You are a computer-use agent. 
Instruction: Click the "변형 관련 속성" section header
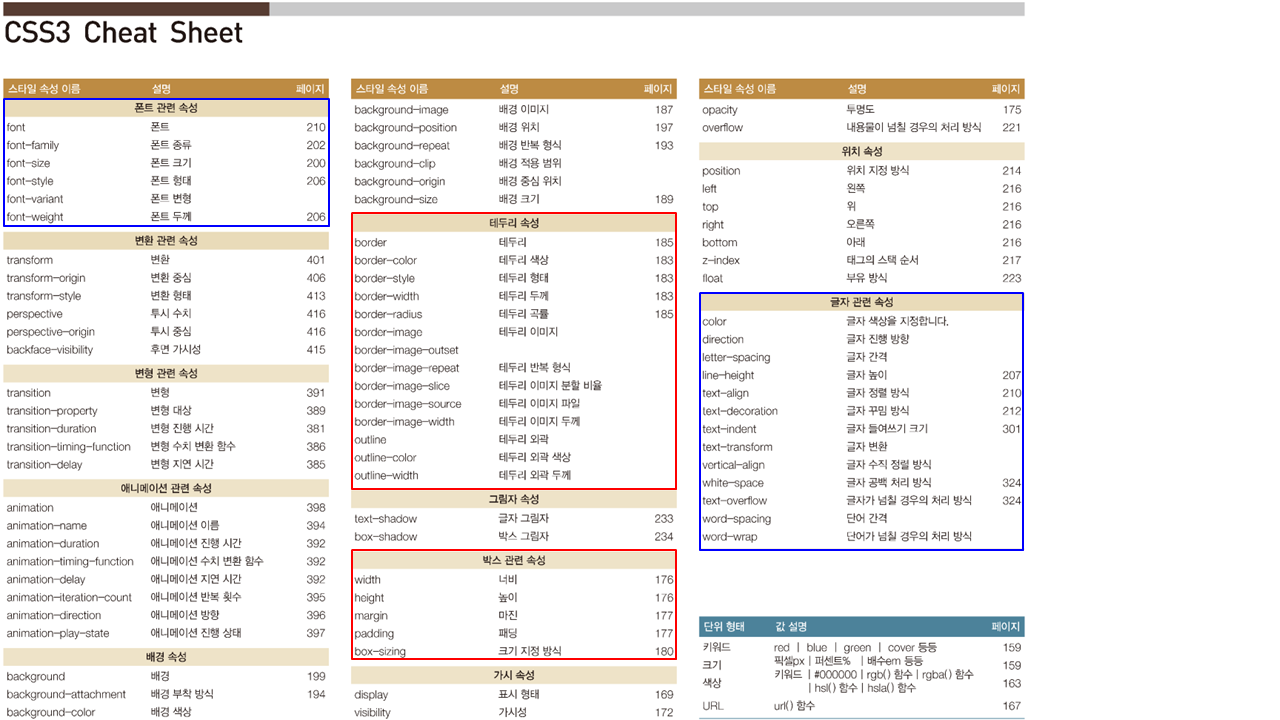(x=166, y=373)
